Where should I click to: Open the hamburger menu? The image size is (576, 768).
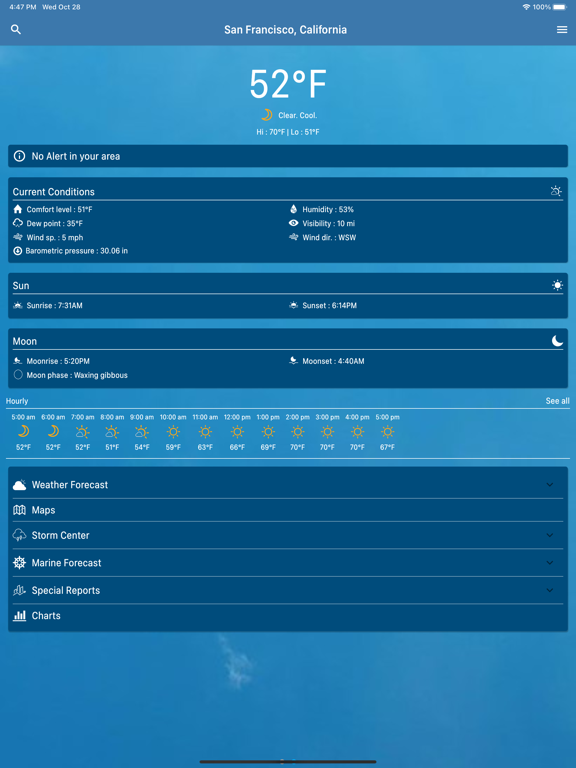click(x=562, y=30)
